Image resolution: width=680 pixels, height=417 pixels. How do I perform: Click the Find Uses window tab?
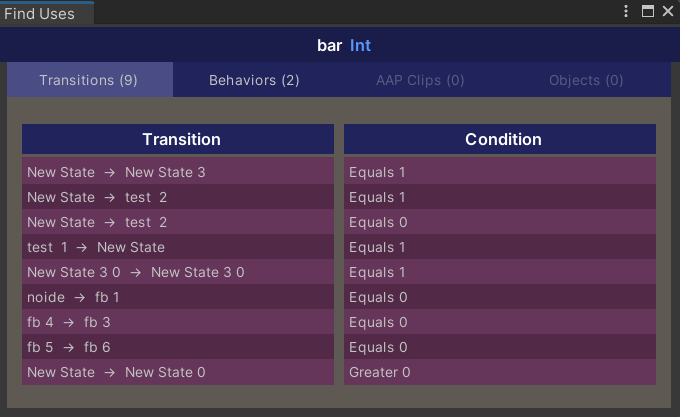click(46, 13)
